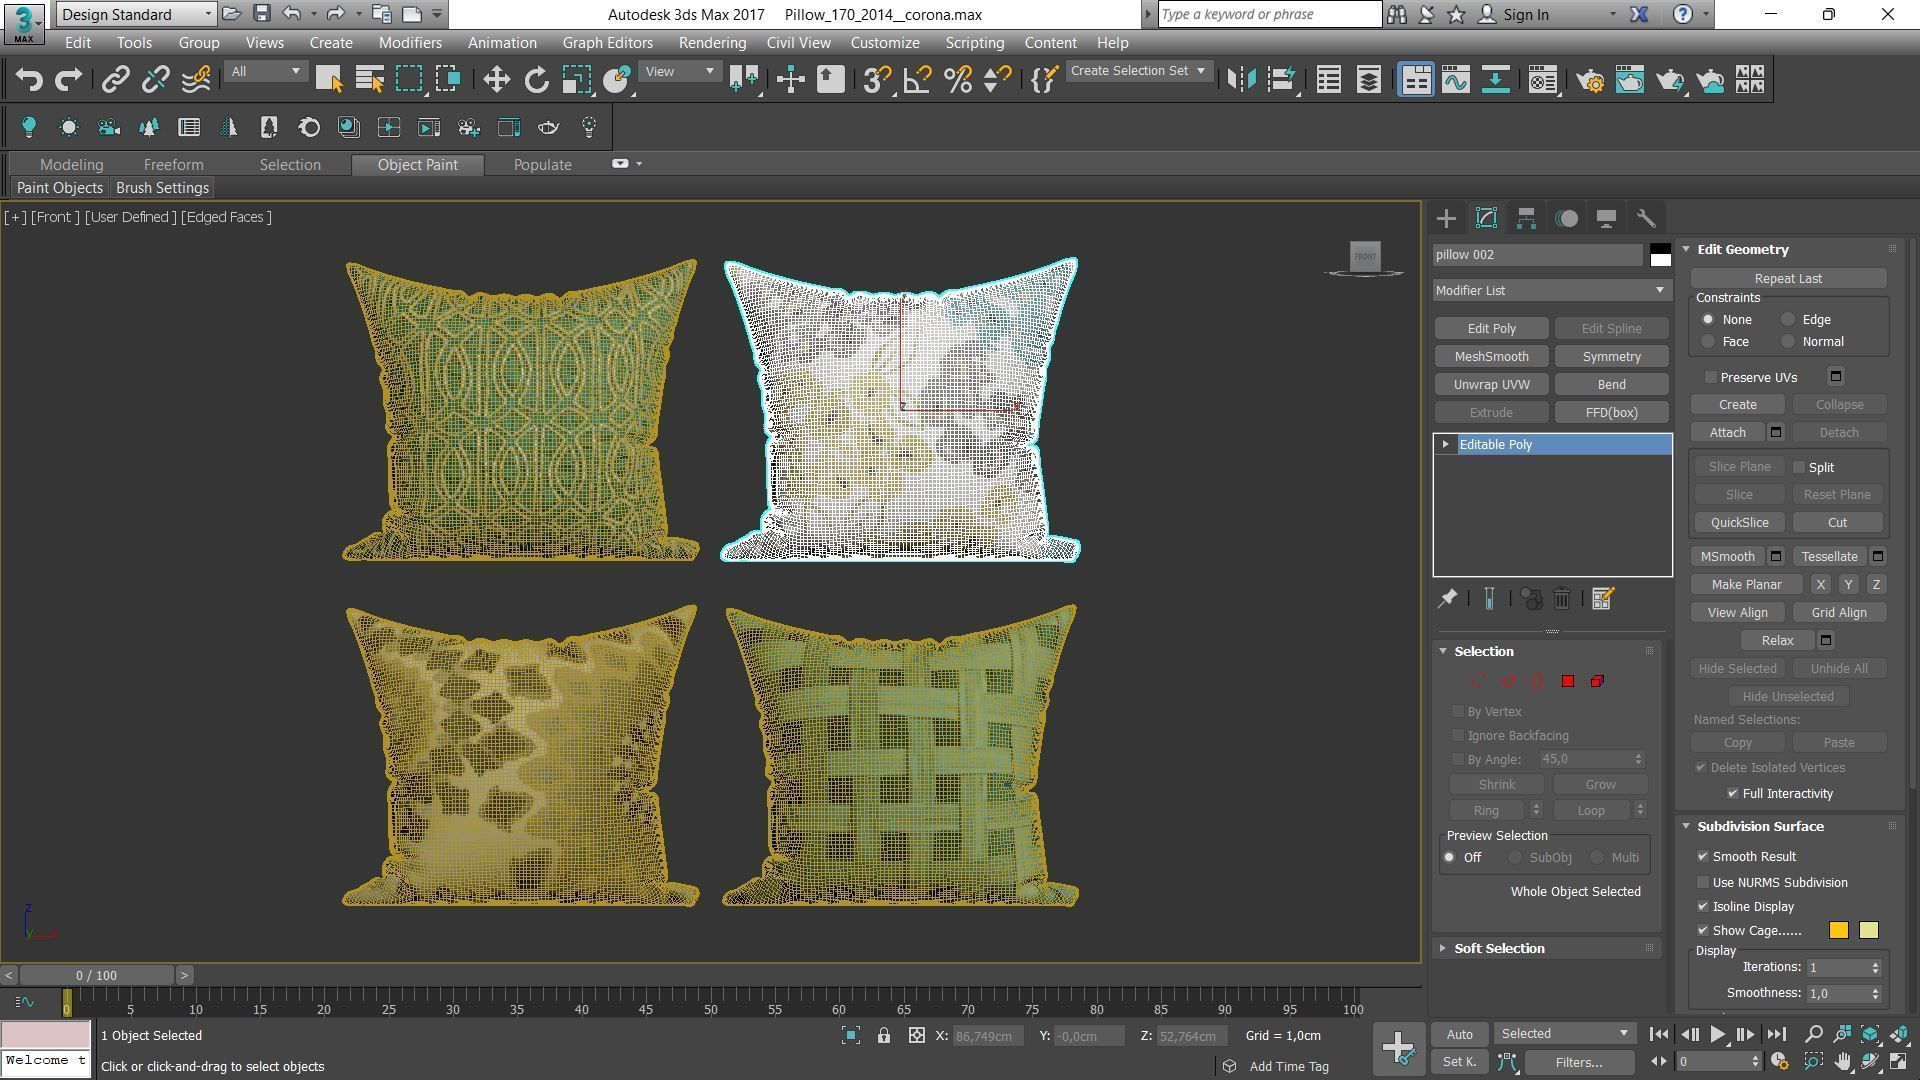Open the Curve Editor icon
The height and width of the screenshot is (1080, 1920).
(x=1456, y=80)
